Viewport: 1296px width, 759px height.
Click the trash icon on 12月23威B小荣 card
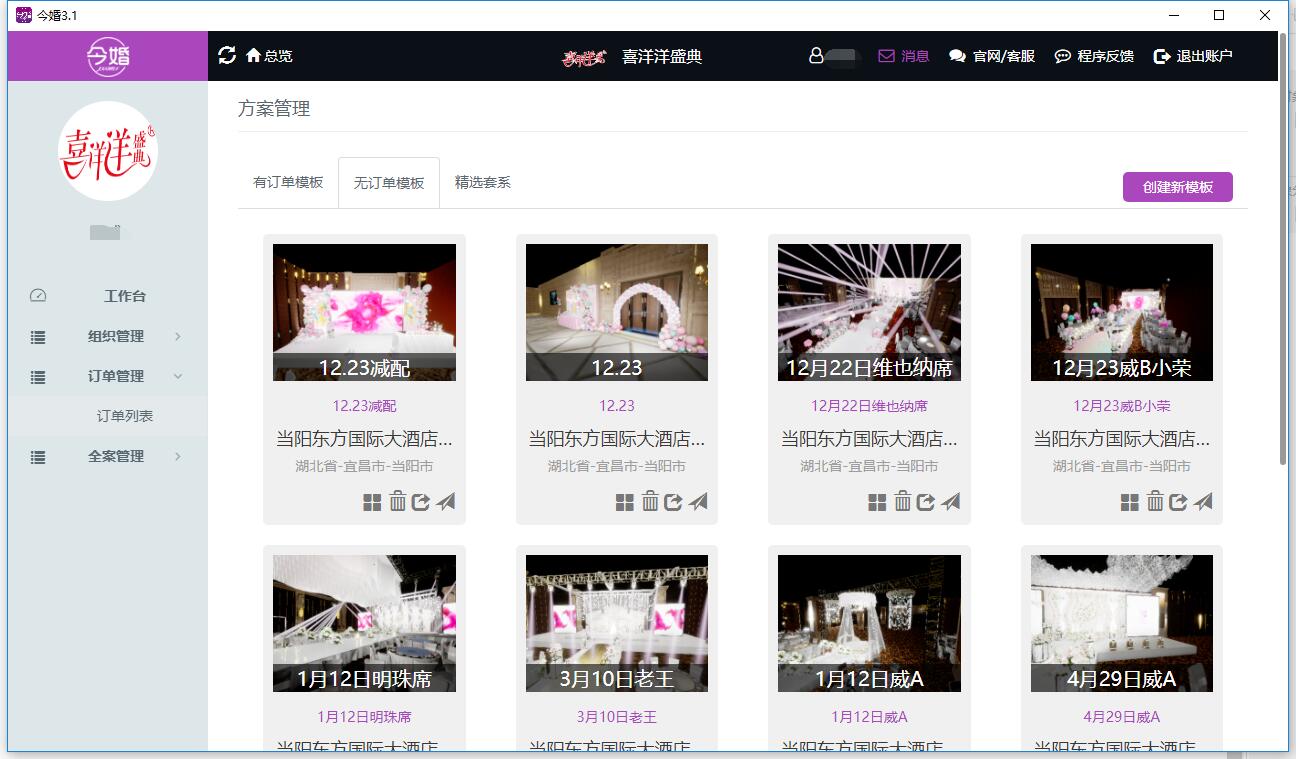tap(1154, 501)
